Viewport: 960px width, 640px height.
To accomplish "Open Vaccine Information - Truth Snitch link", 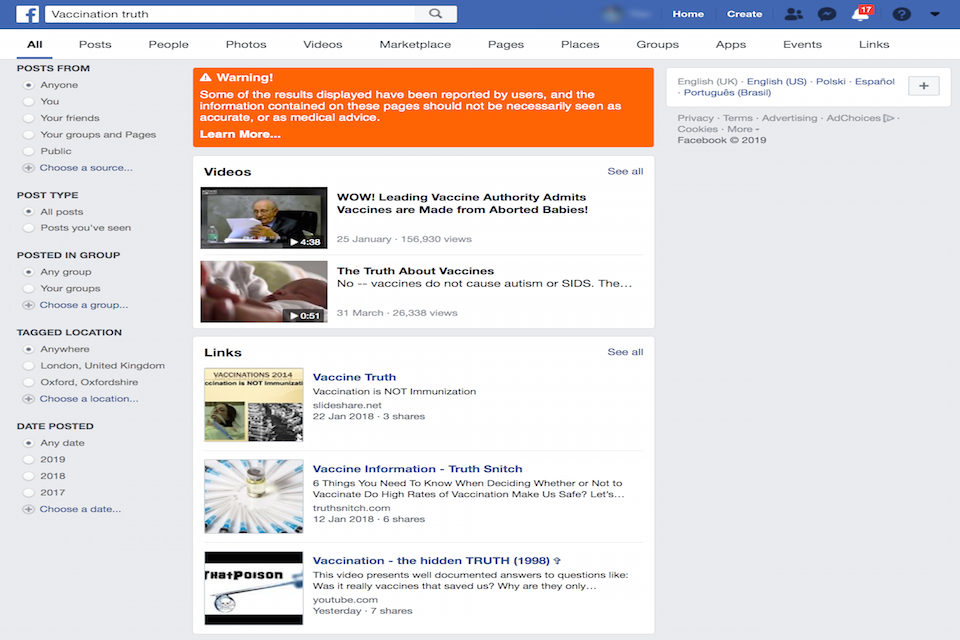I will (418, 469).
